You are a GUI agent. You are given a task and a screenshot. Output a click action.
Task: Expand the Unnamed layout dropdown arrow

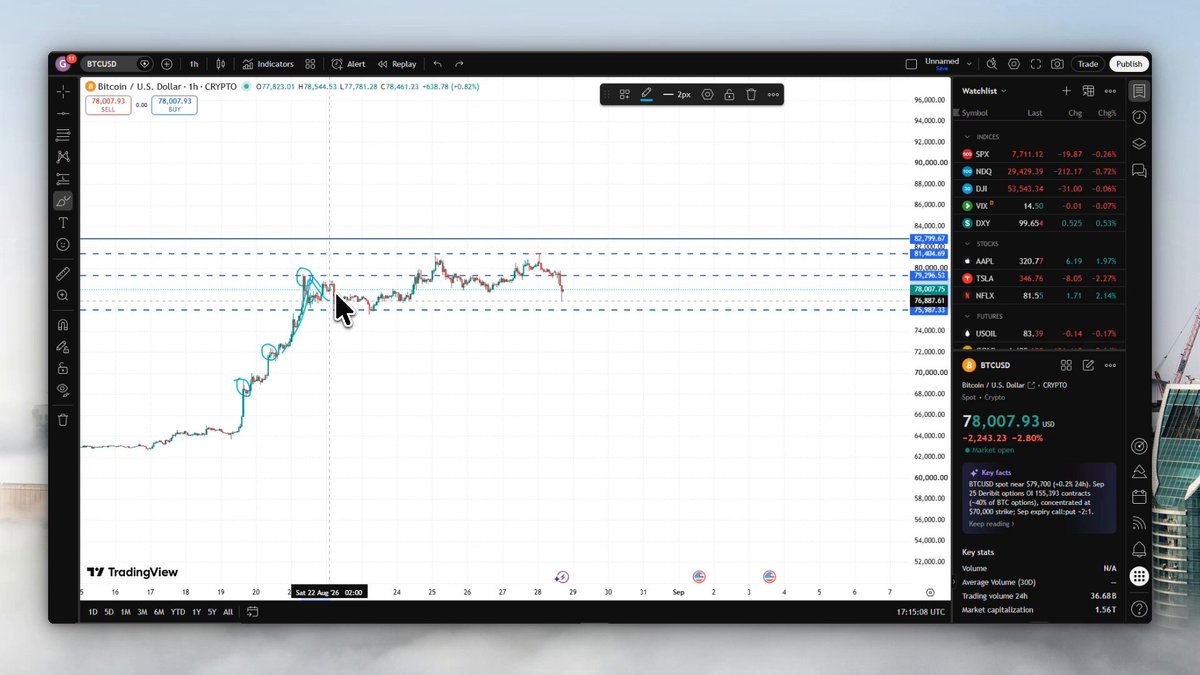coord(968,64)
